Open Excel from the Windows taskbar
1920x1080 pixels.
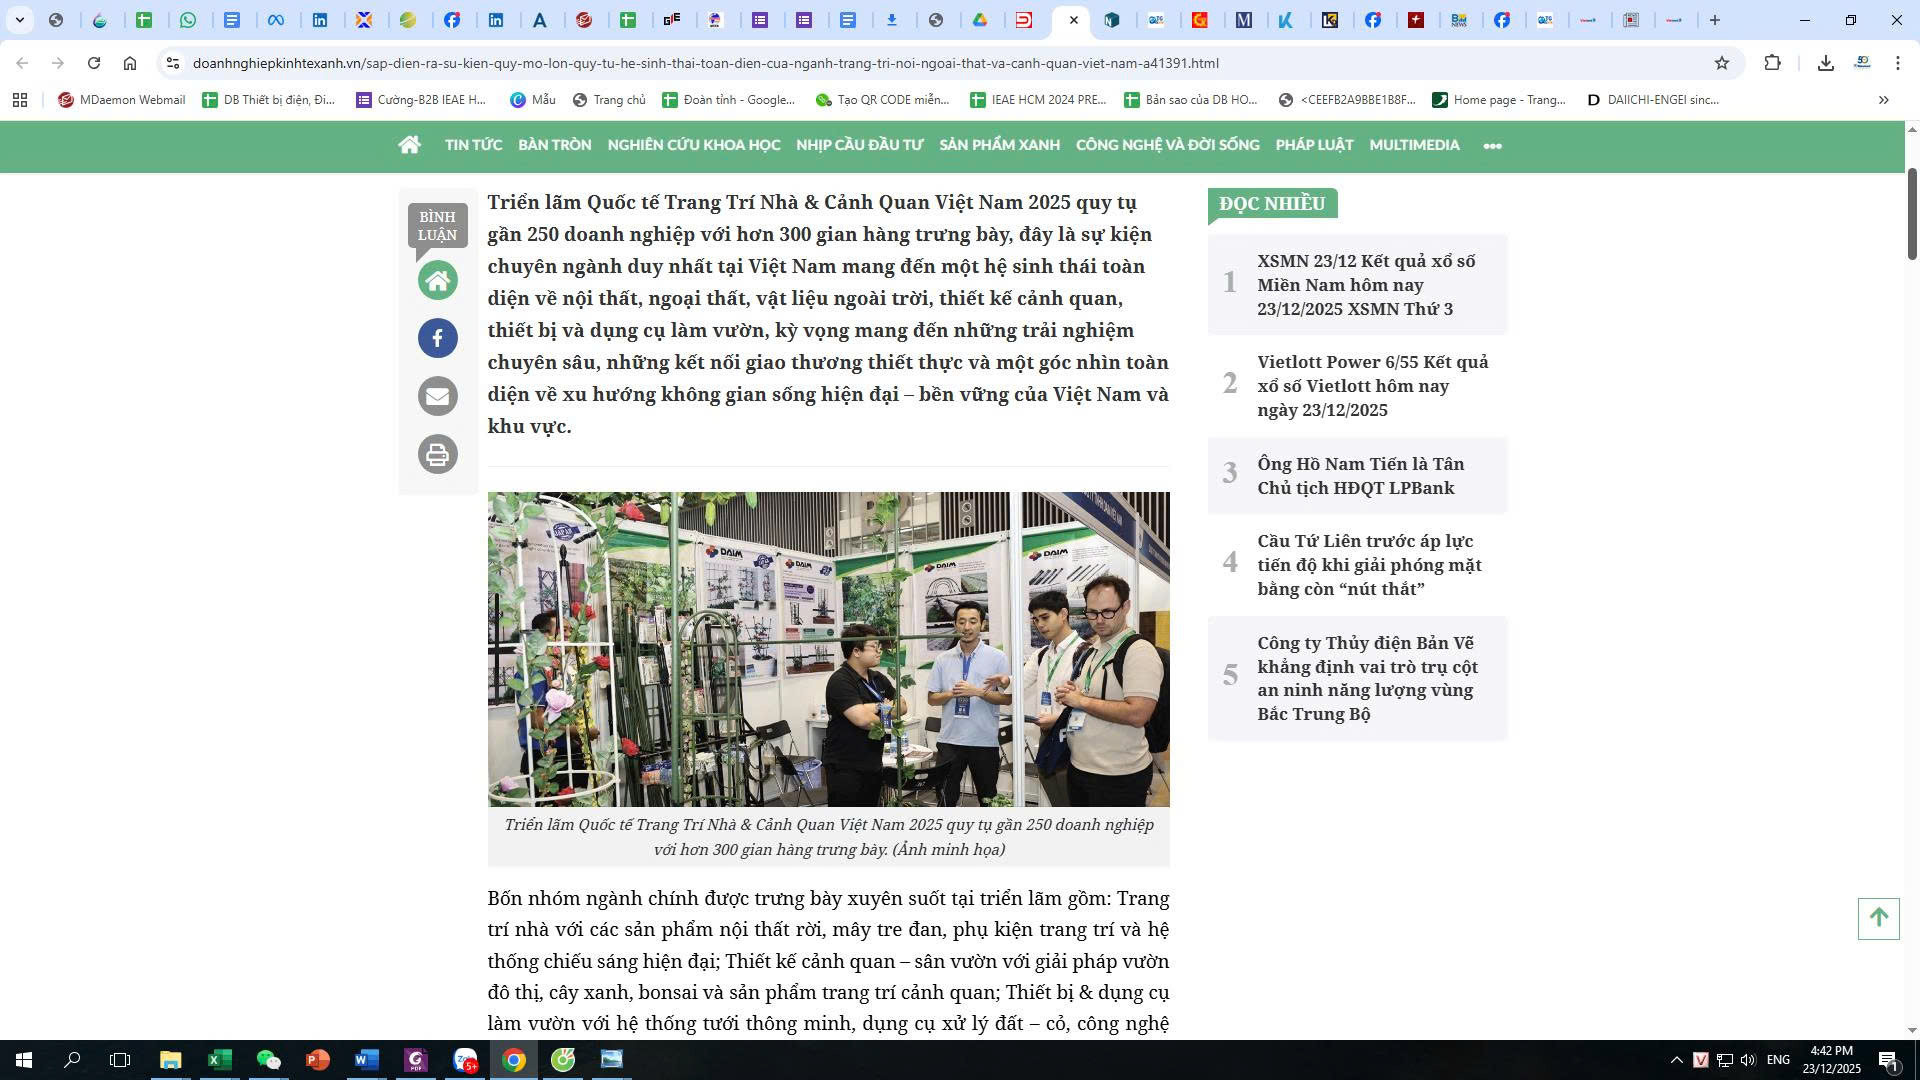coord(219,1059)
